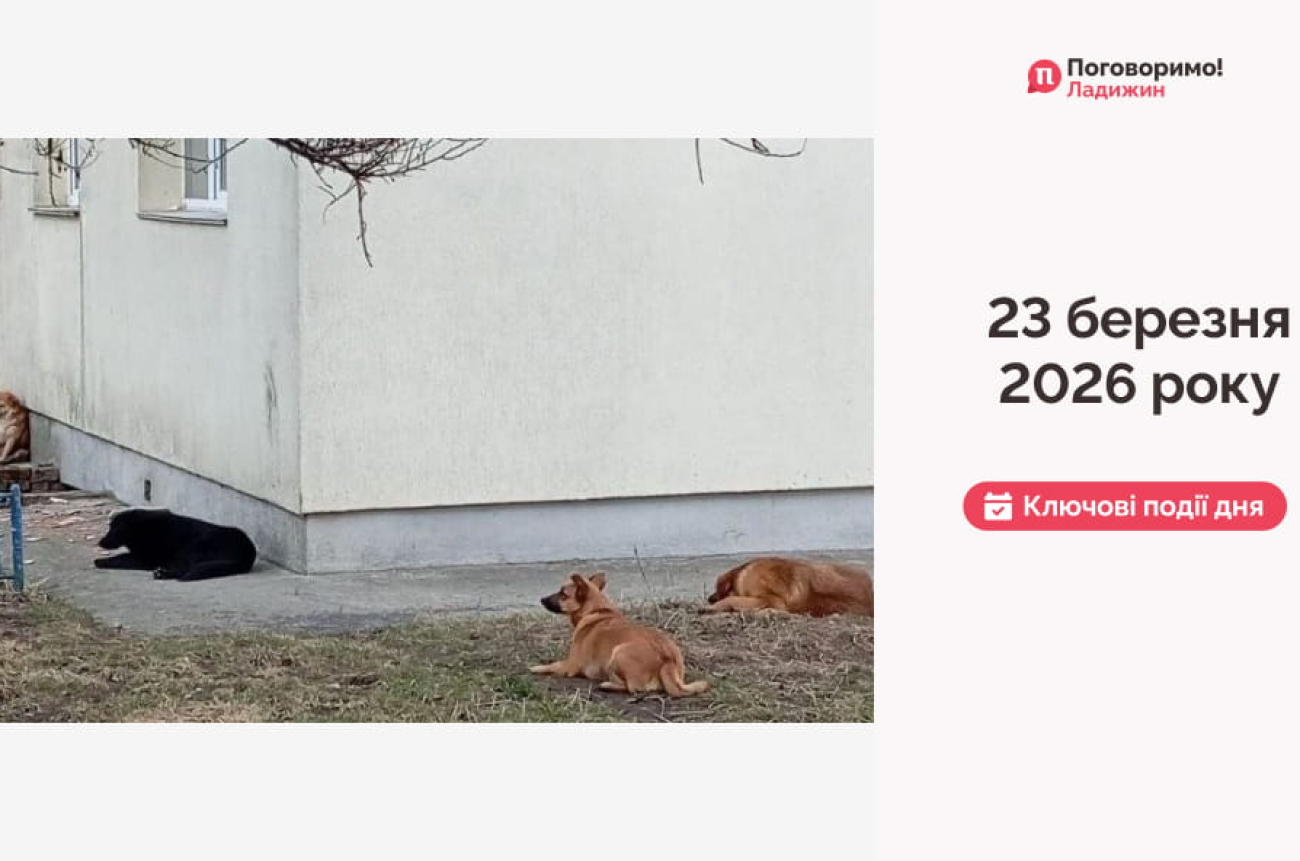Image resolution: width=1300 pixels, height=861 pixels.
Task: Click the blue metal railing at left
Action: pyautogui.click(x=12, y=537)
